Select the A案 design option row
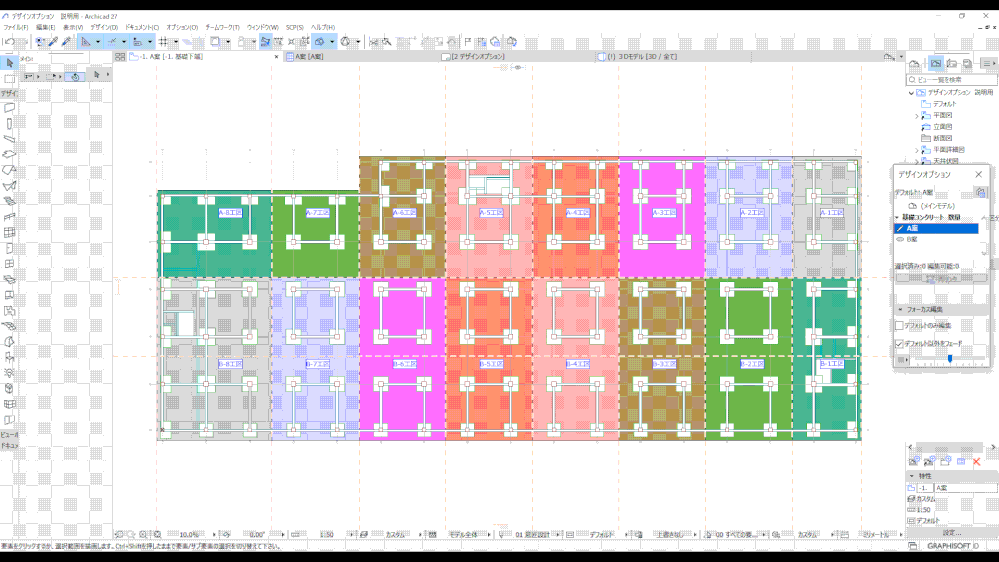Image resolution: width=999 pixels, height=562 pixels. 937,228
